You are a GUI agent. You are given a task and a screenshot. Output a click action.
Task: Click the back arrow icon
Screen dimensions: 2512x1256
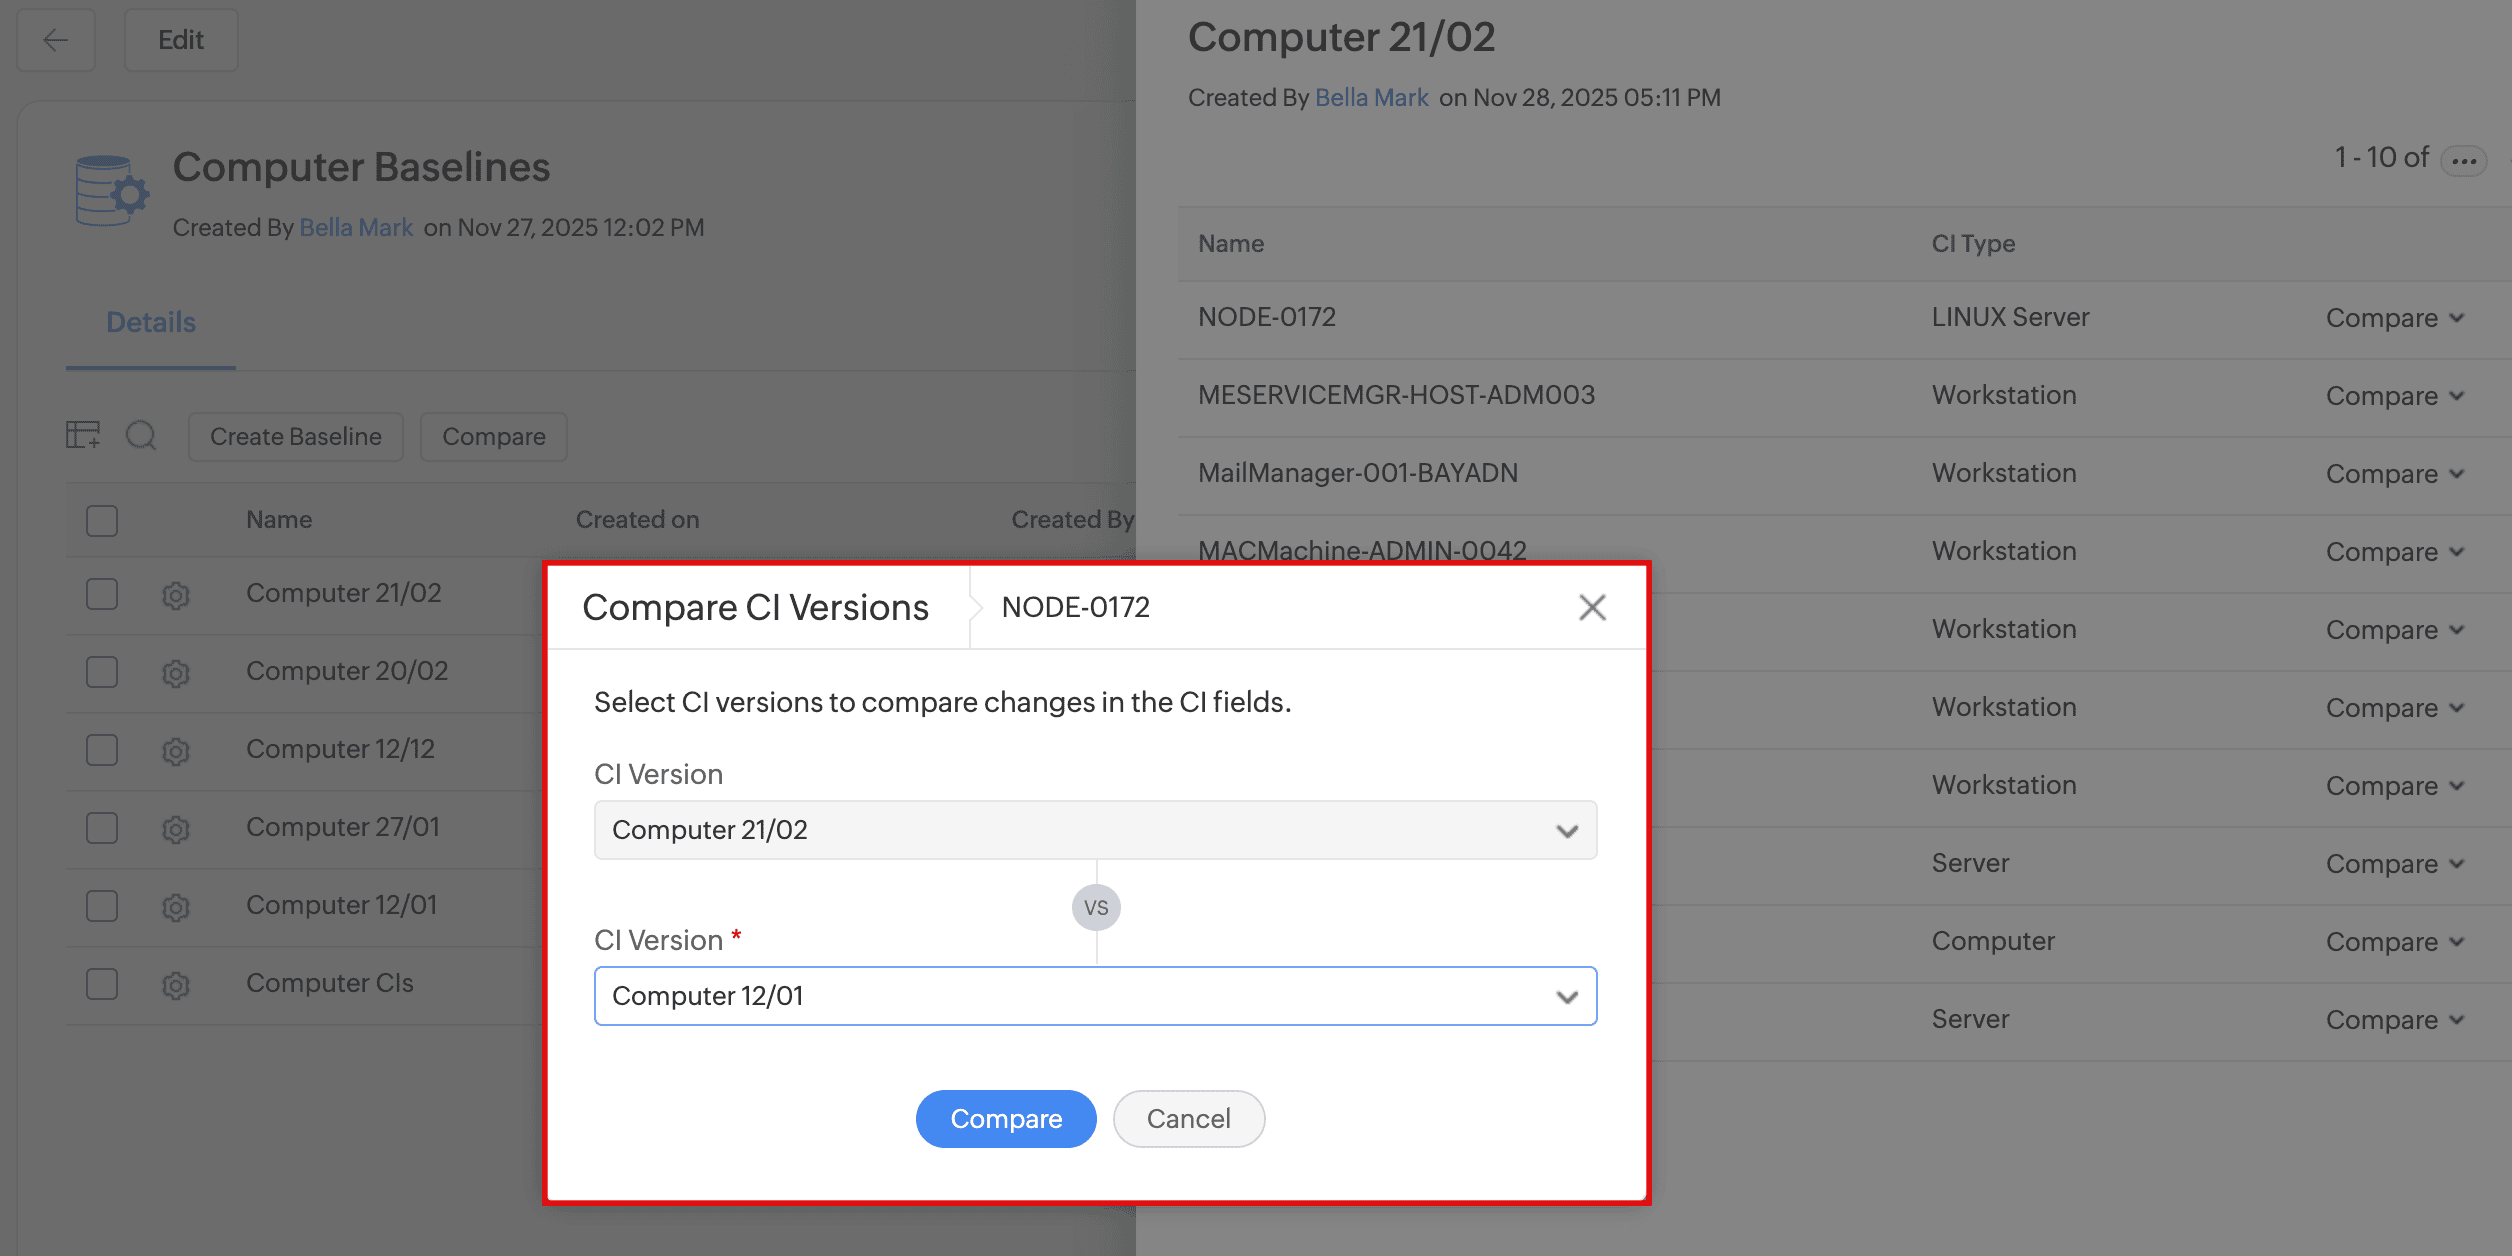click(x=56, y=40)
